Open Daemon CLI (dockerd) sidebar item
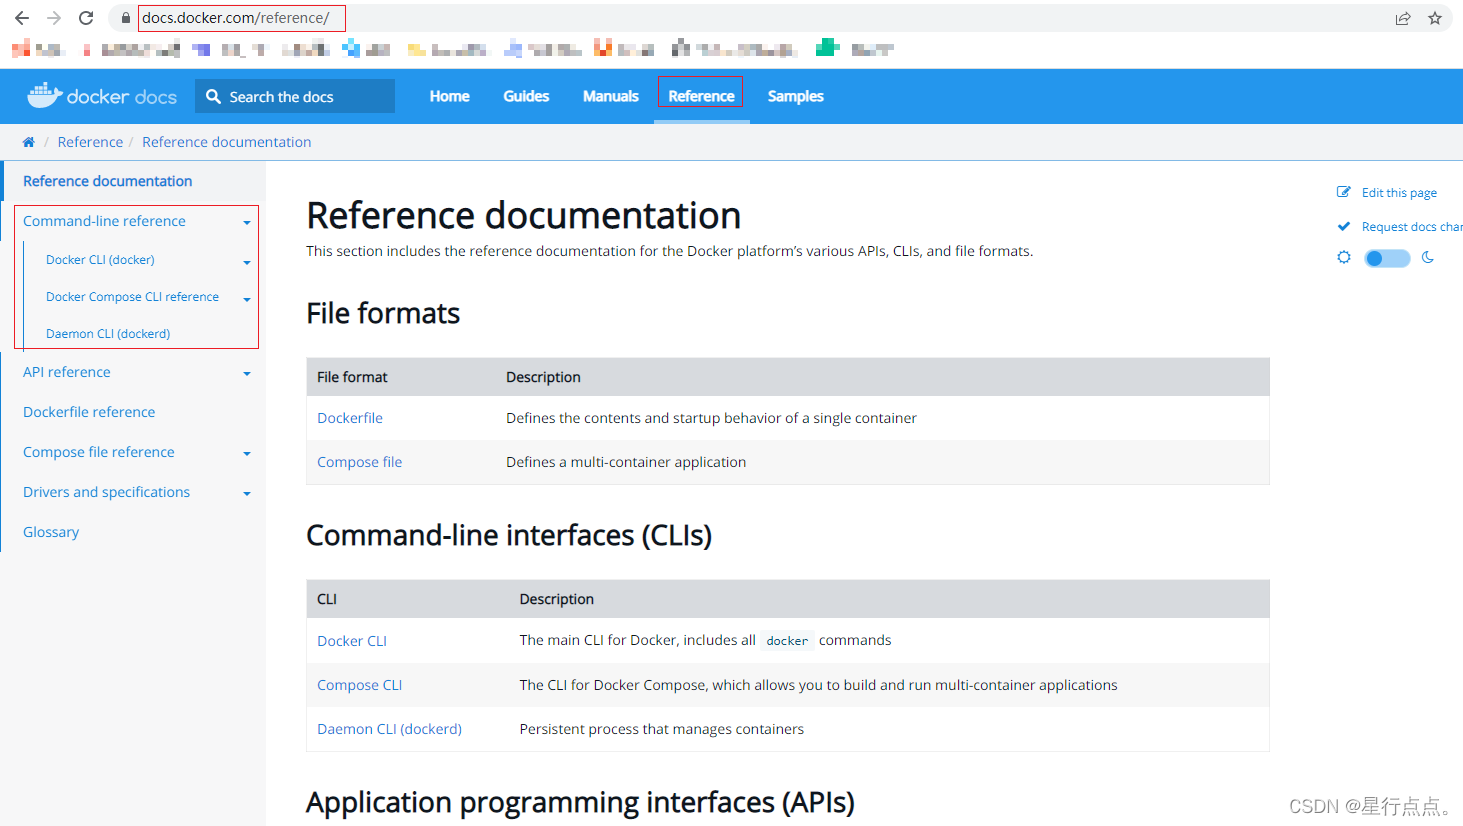 [x=108, y=334]
